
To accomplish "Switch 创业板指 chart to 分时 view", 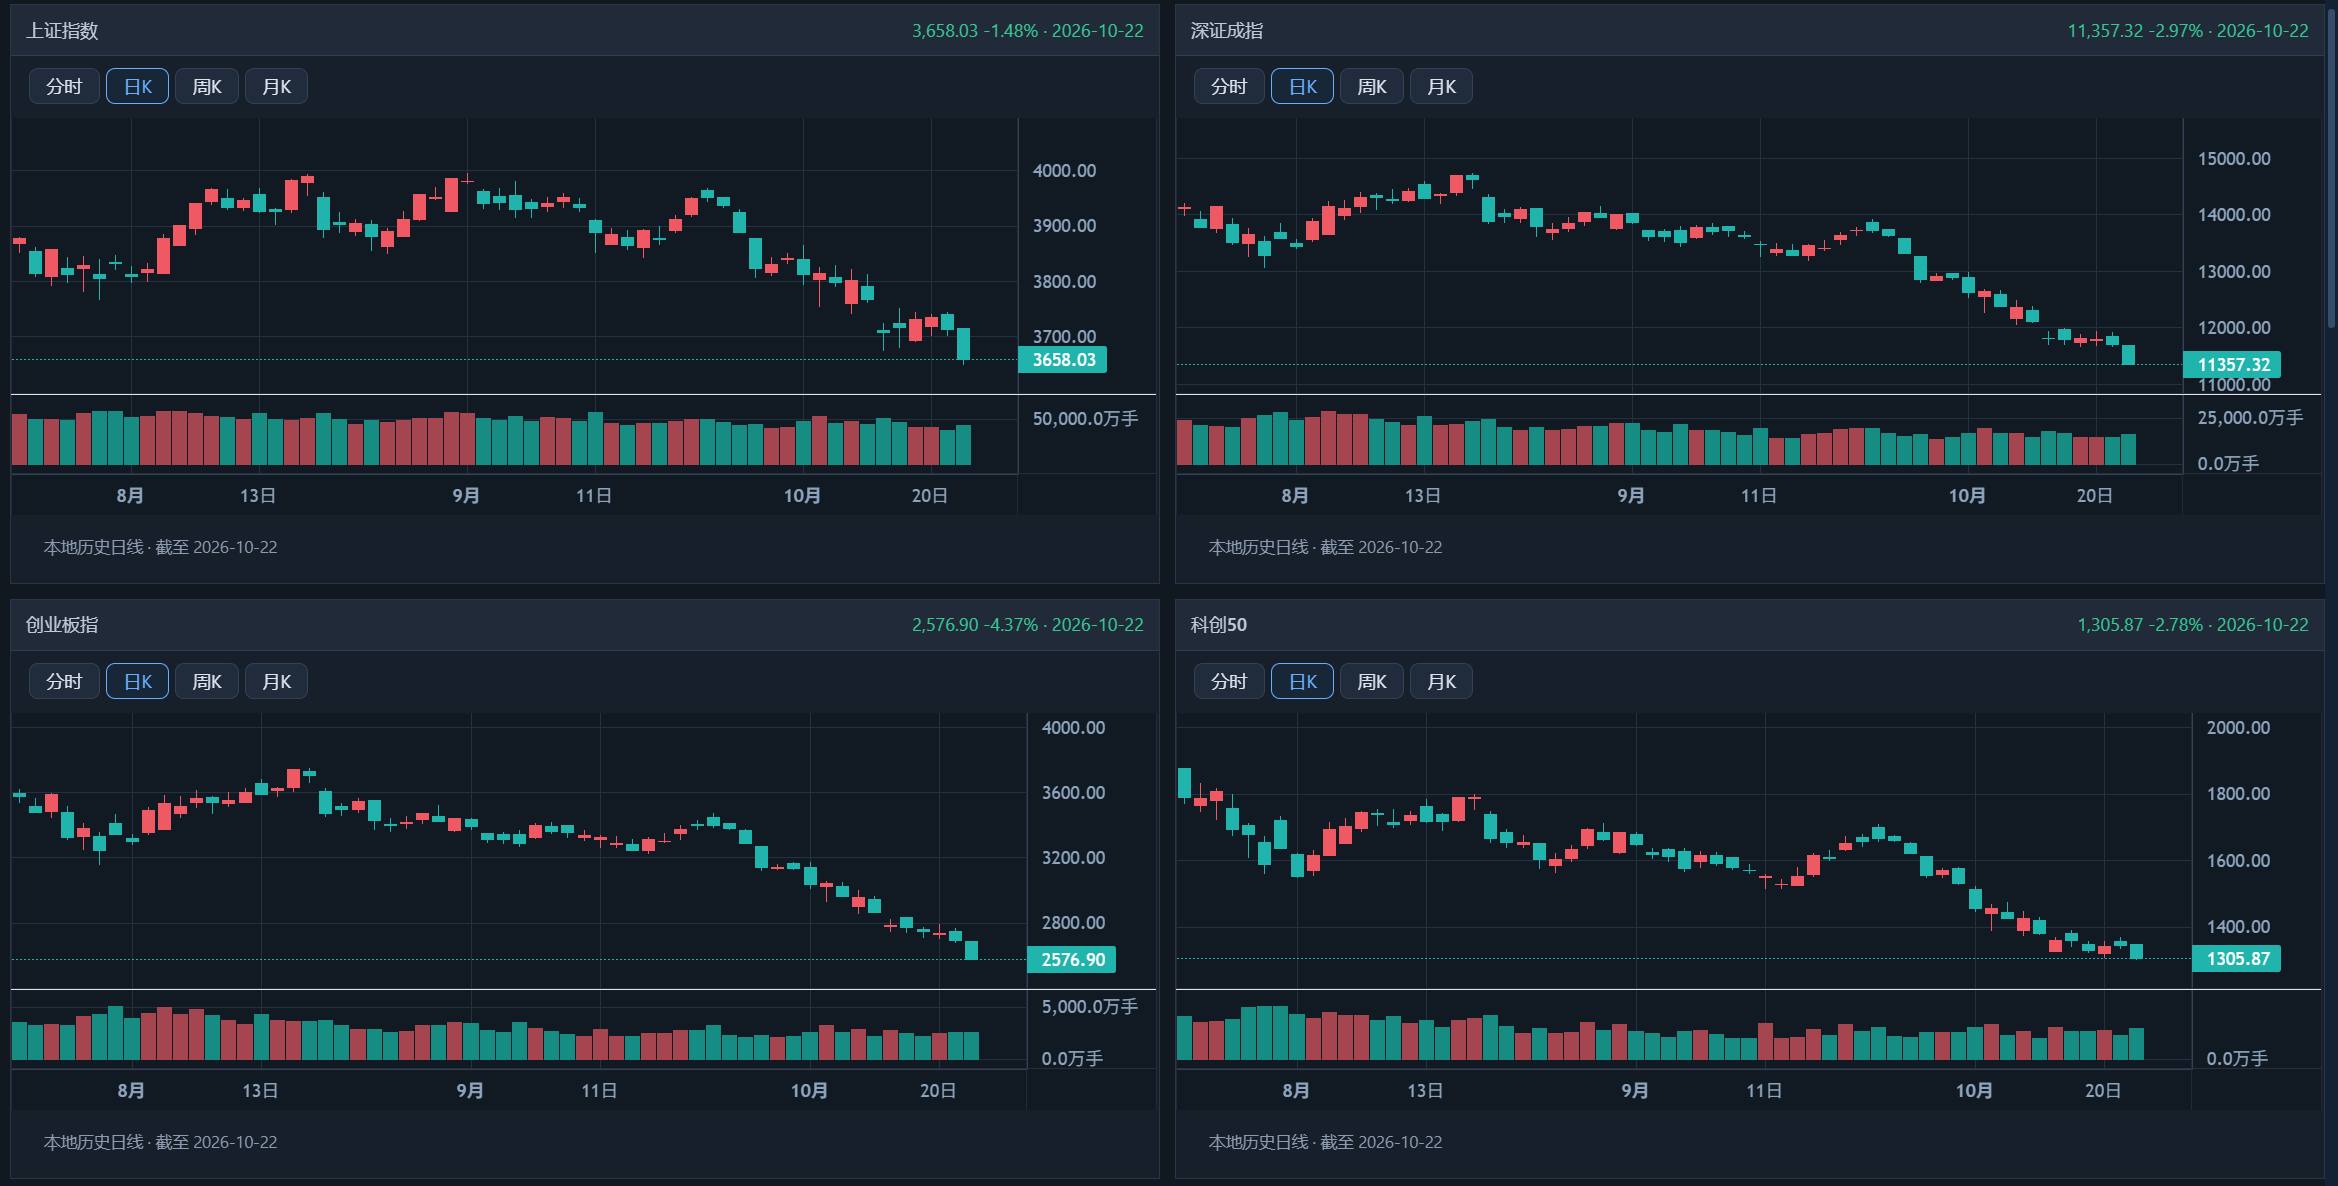I will click(64, 682).
